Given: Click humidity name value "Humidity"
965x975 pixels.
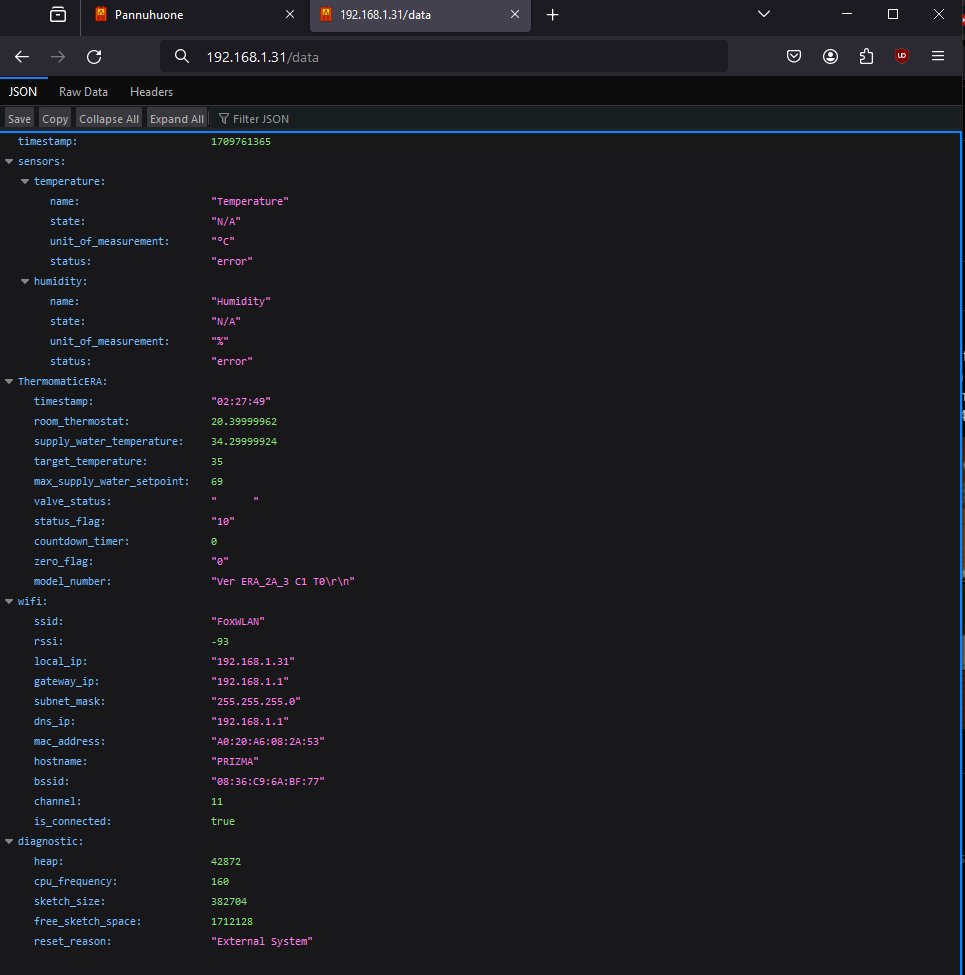Looking at the screenshot, I should pyautogui.click(x=241, y=302).
